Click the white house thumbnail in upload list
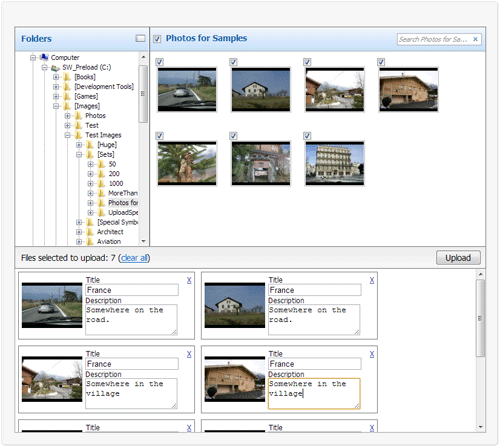The width and height of the screenshot is (500, 446). 235,305
